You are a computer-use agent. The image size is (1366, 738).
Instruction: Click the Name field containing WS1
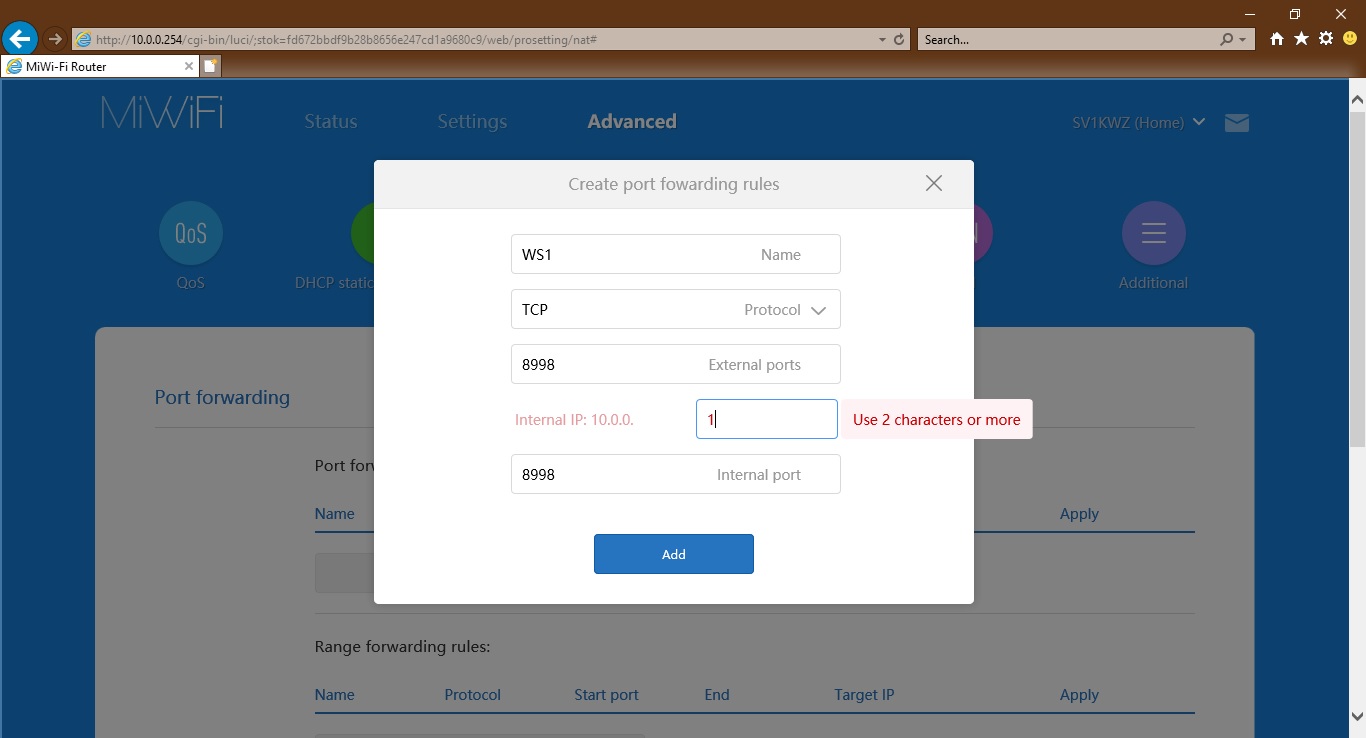coord(676,254)
